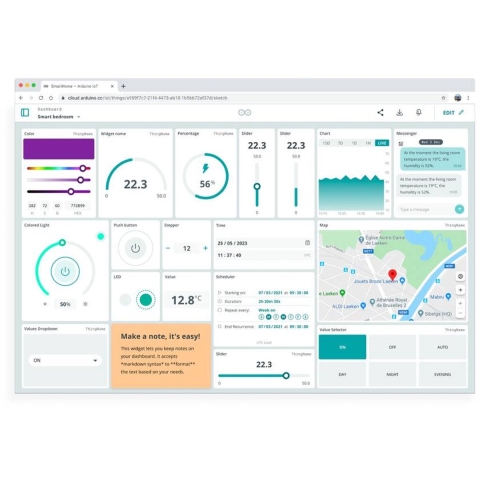Toggle the Push button power control

[135, 248]
